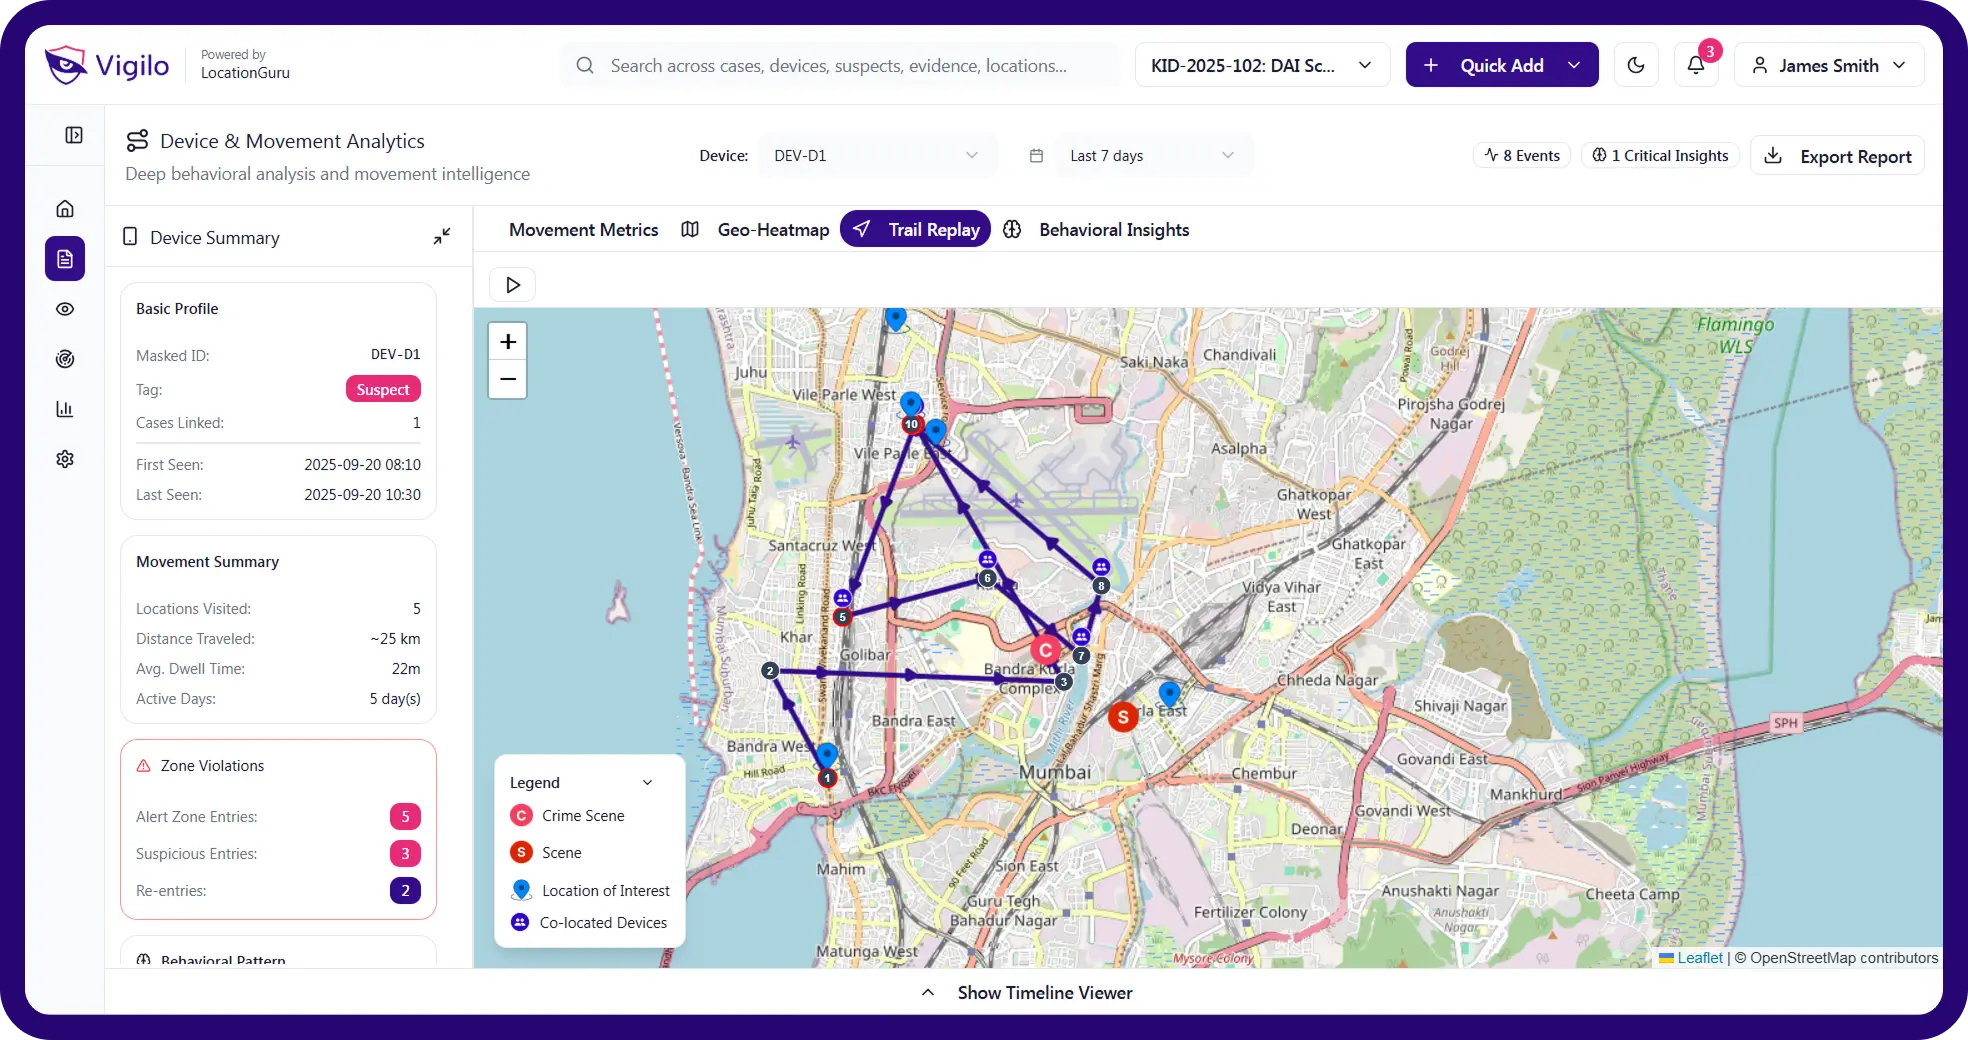Play the trail replay animation
Image resolution: width=1968 pixels, height=1040 pixels.
click(513, 285)
